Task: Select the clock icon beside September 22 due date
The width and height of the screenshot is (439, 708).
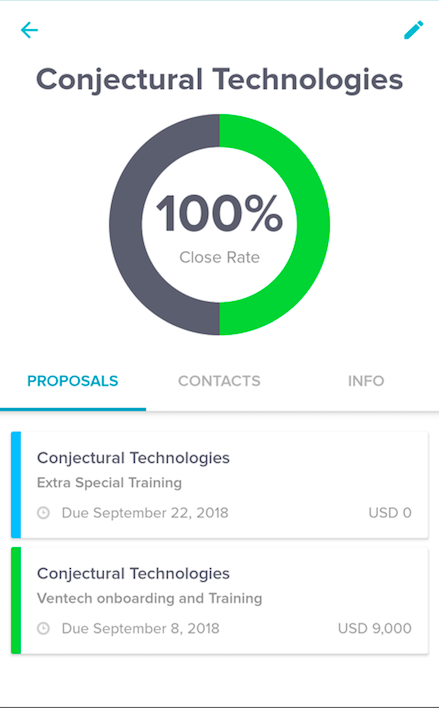Action: point(43,513)
